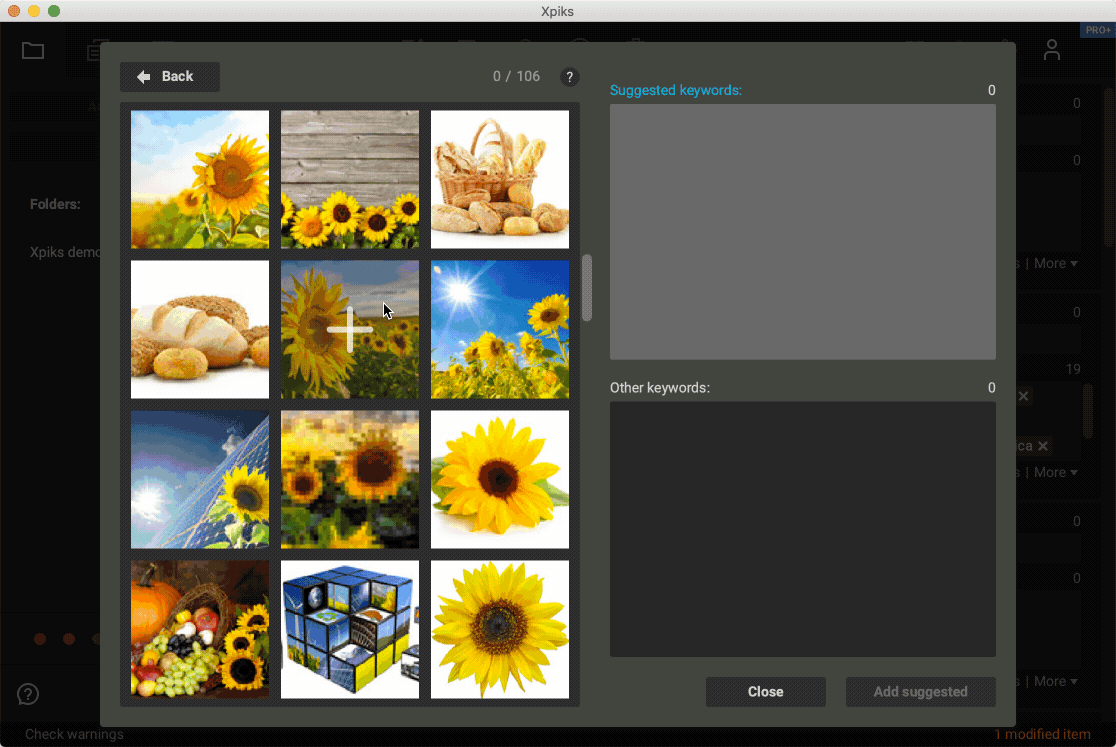Click the Suggested keywords label

(x=676, y=90)
